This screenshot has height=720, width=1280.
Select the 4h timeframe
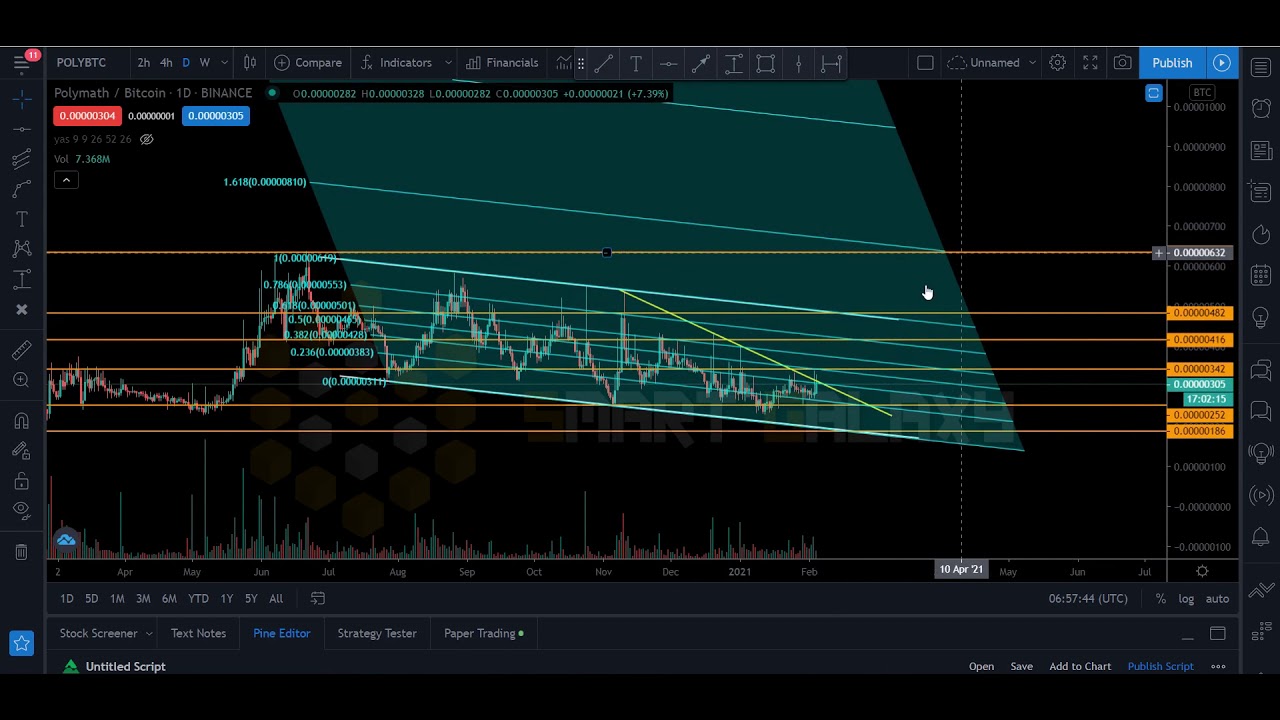(x=166, y=62)
